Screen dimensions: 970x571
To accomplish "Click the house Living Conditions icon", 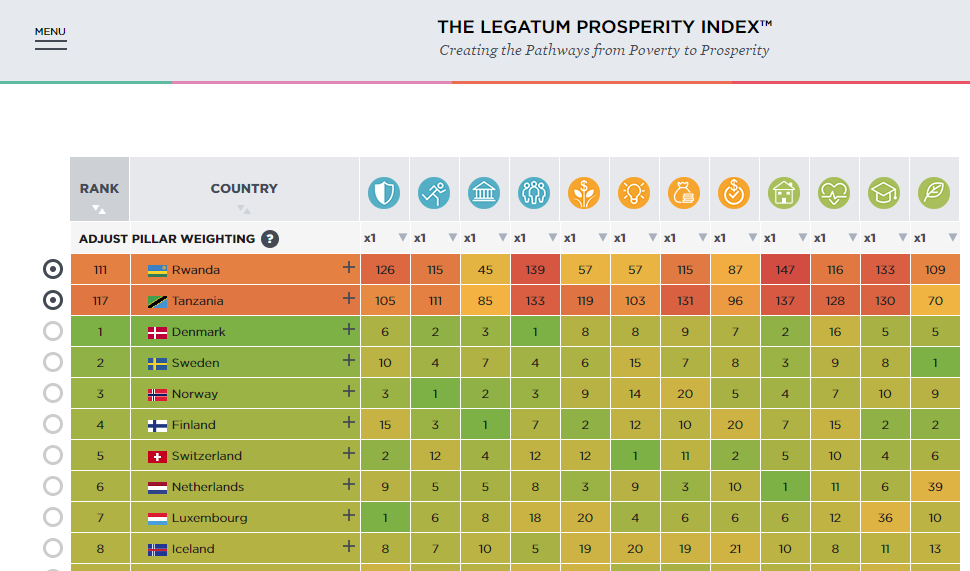I will (x=784, y=192).
